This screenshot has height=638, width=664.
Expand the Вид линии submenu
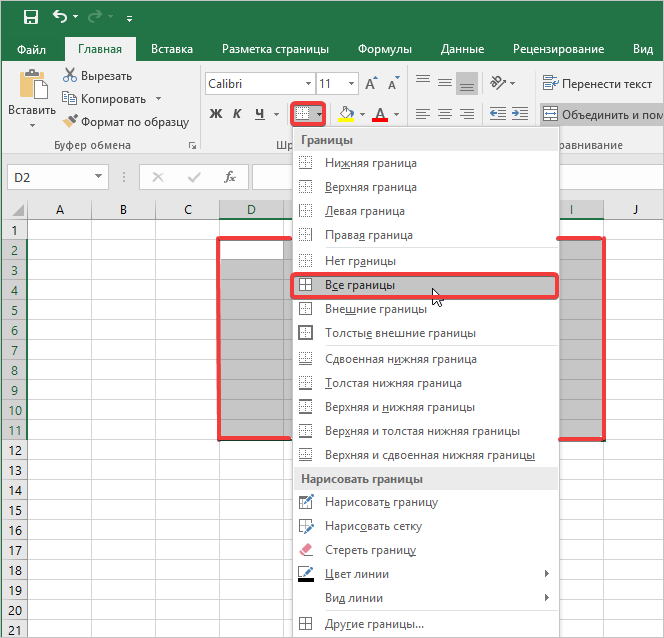(426, 598)
